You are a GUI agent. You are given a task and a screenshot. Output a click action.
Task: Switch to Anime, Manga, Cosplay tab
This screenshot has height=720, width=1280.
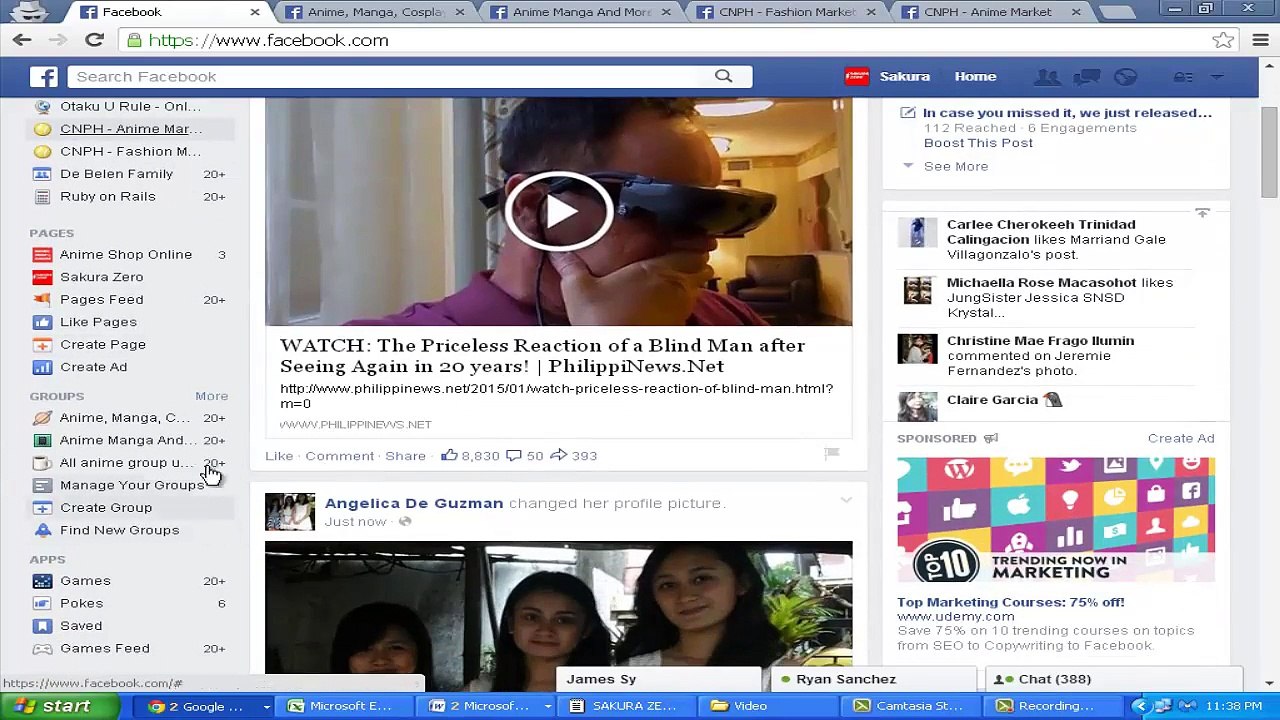375,12
